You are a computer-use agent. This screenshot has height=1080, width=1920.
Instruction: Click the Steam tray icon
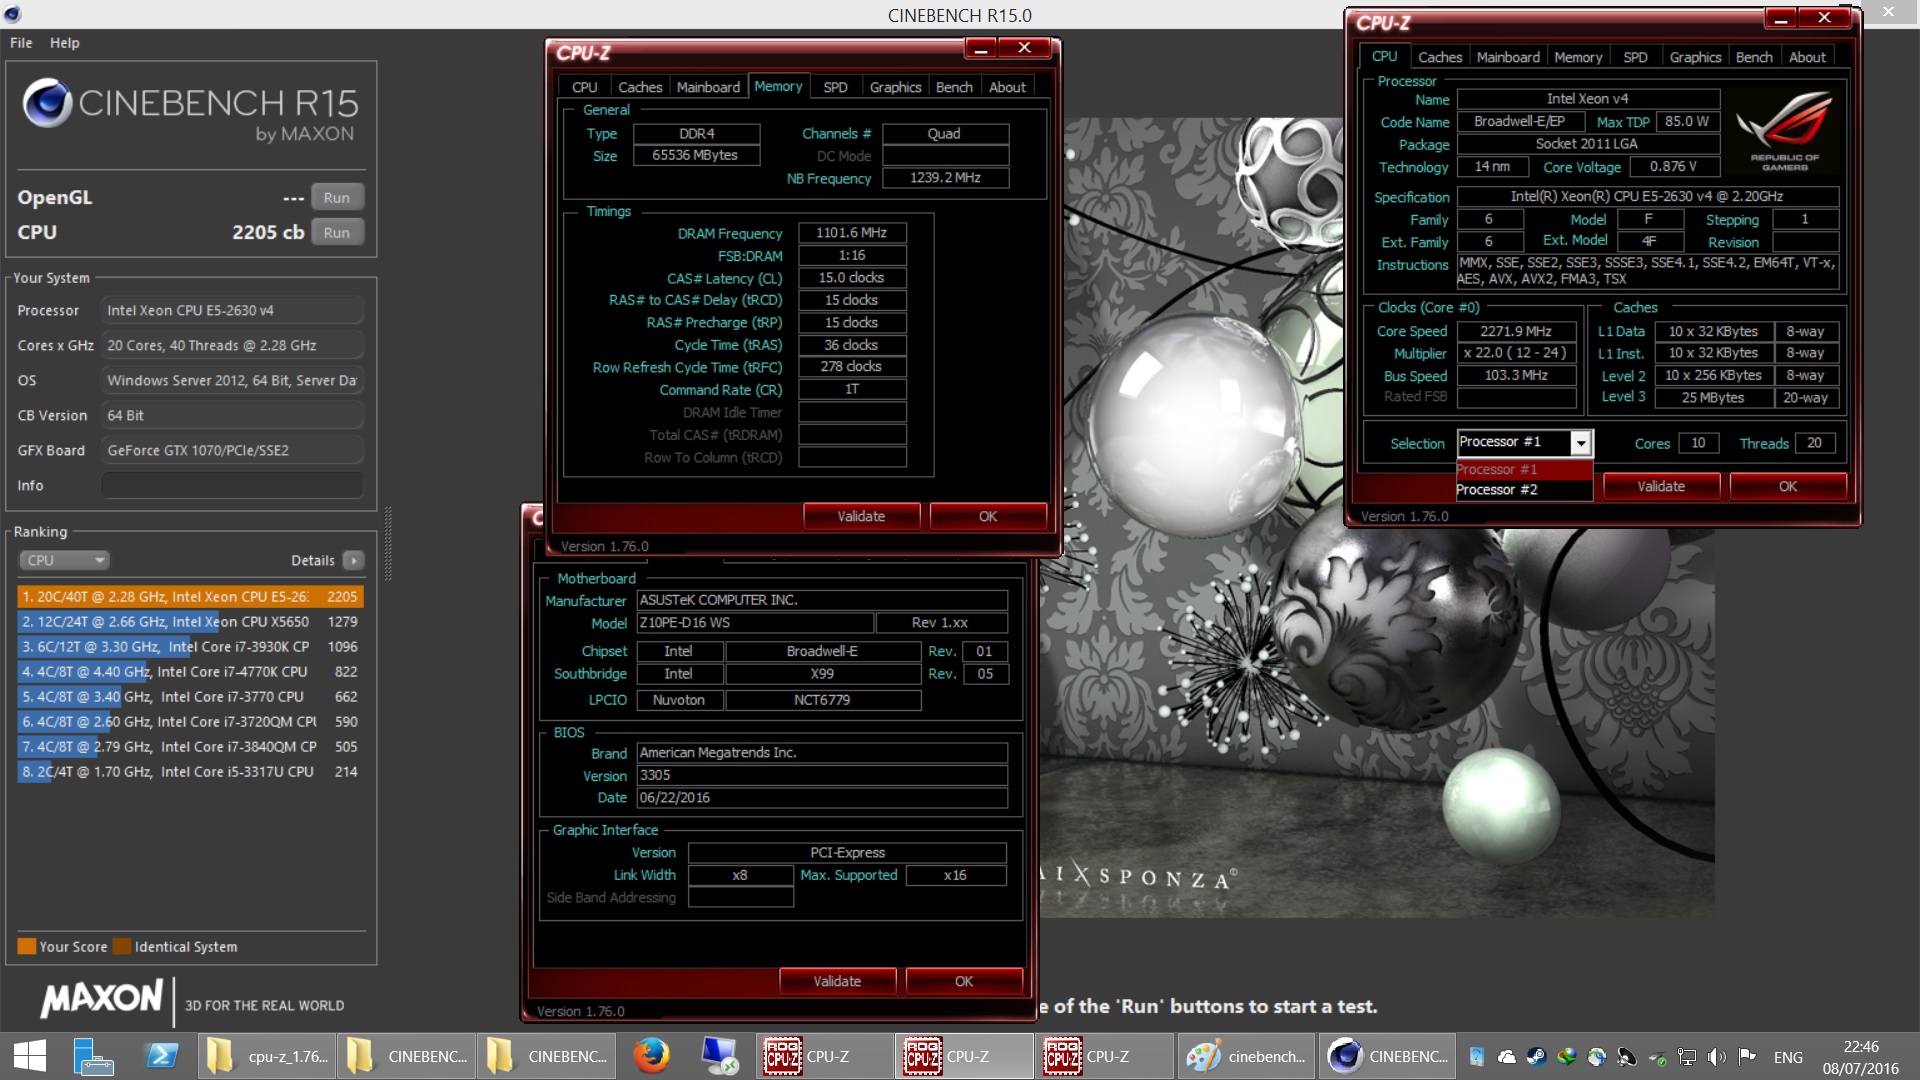point(1536,1056)
